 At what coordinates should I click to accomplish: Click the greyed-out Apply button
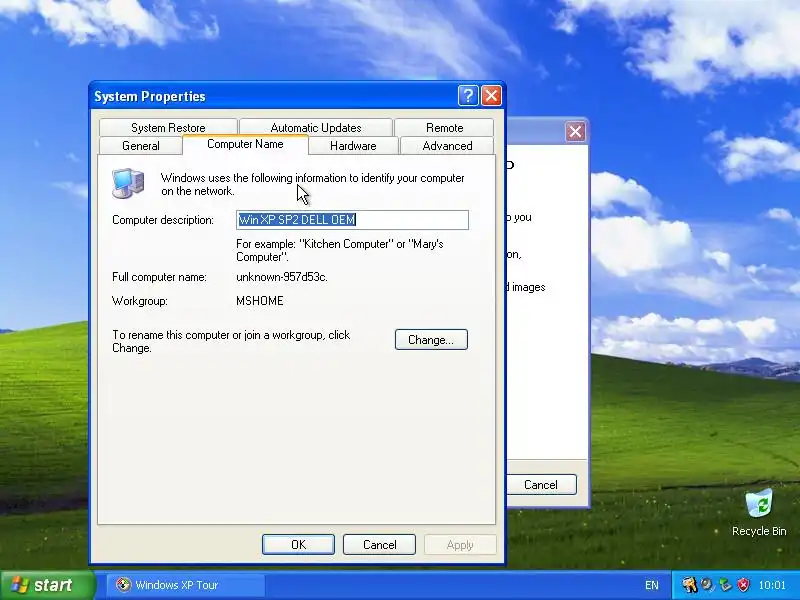(x=460, y=545)
